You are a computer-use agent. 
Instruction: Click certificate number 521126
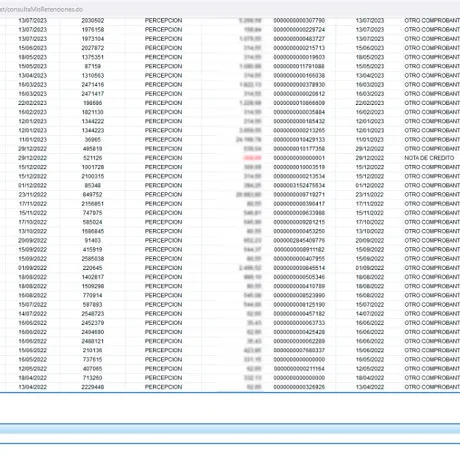click(x=93, y=158)
